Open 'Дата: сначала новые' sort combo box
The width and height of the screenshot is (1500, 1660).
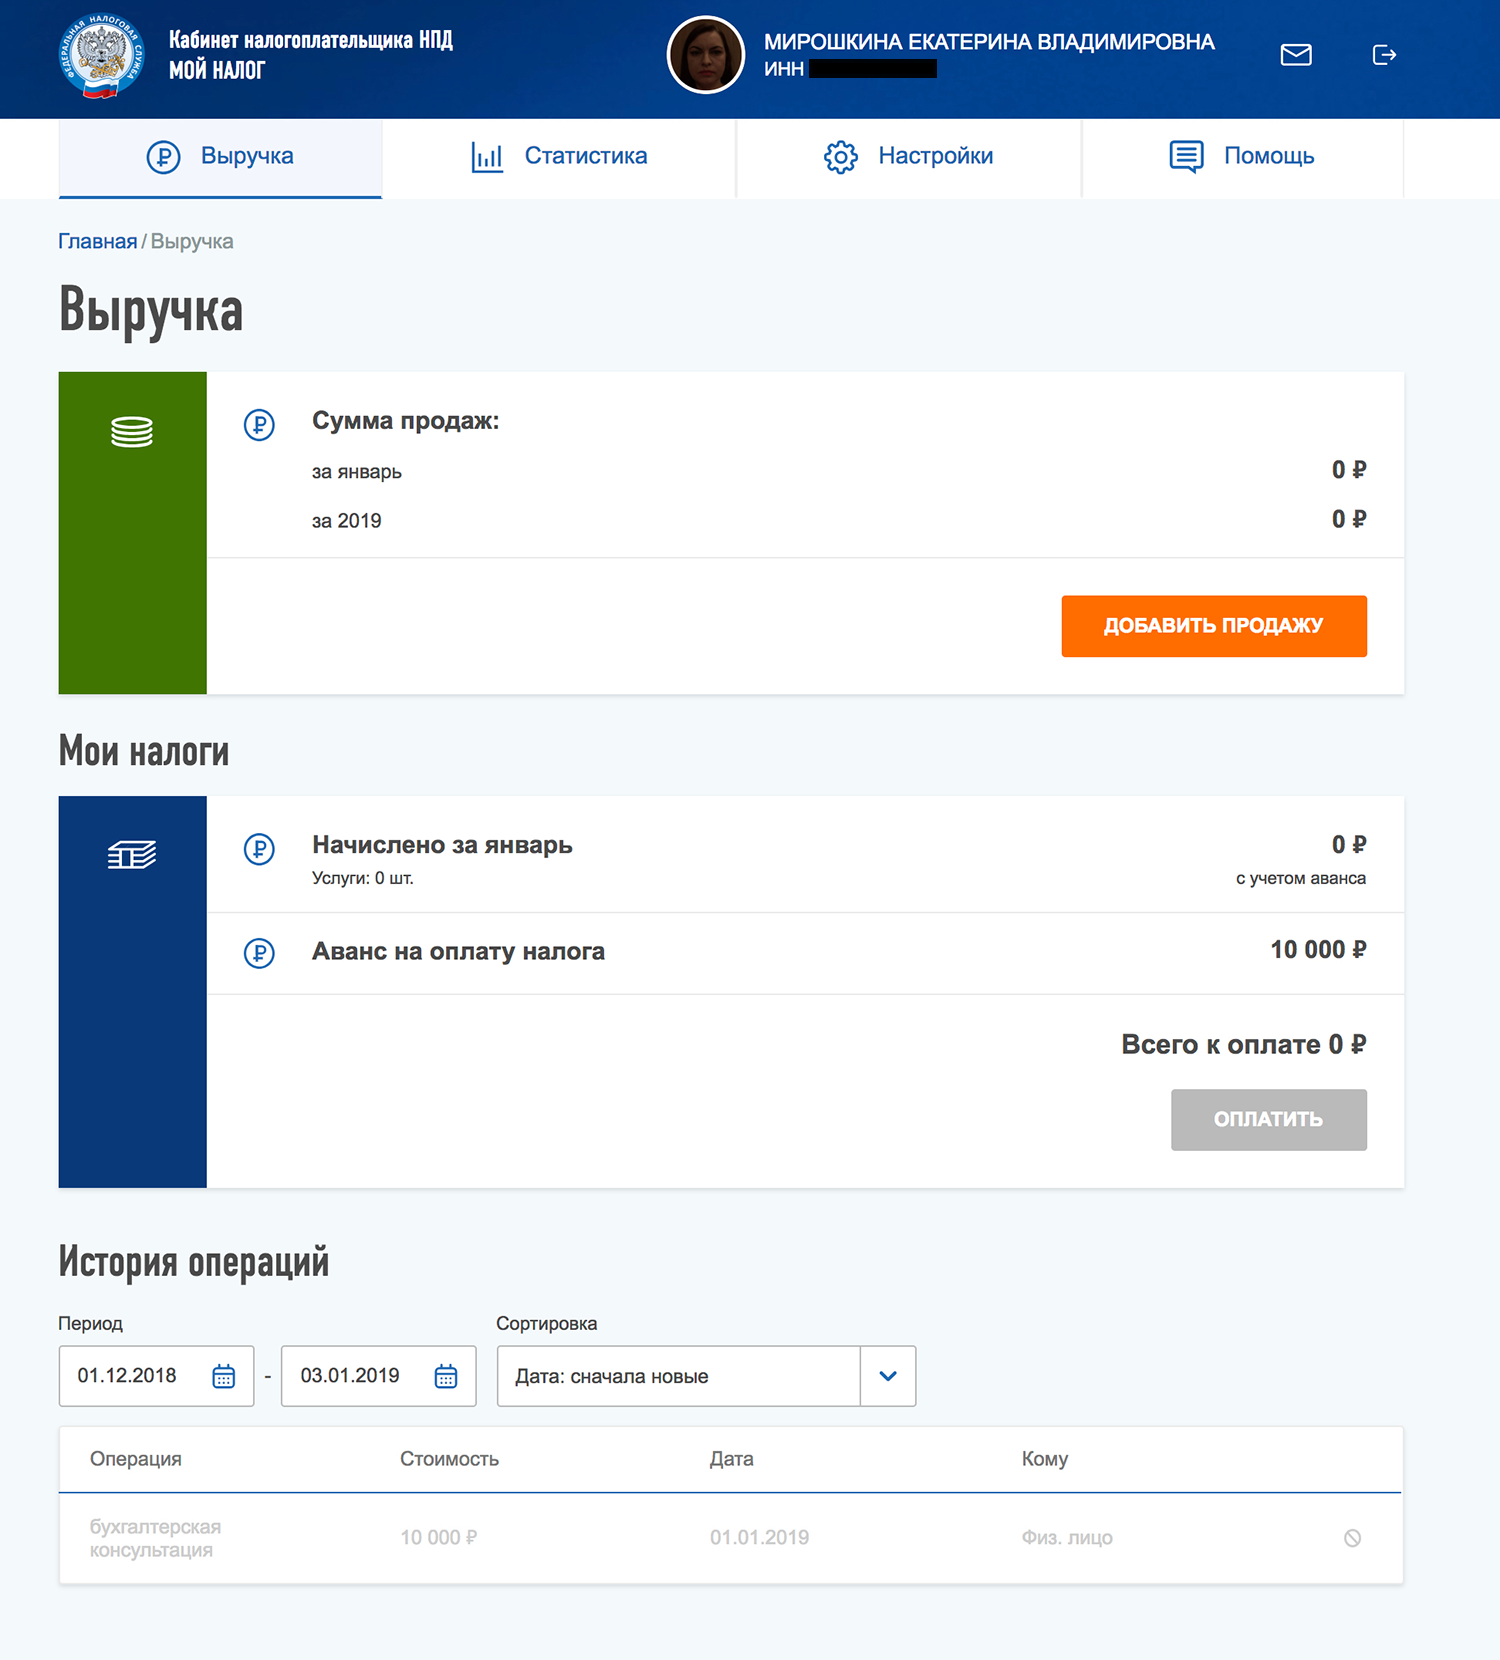[678, 1377]
